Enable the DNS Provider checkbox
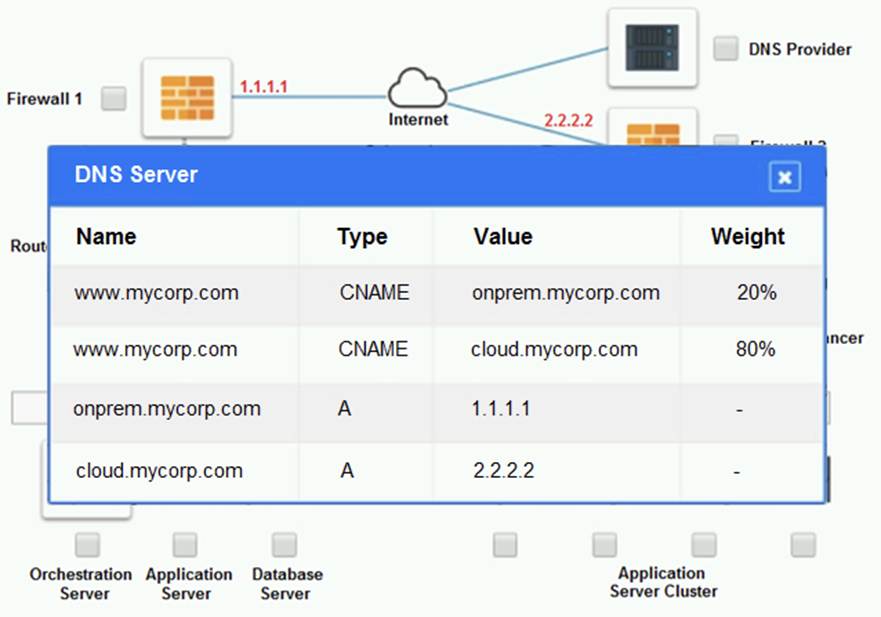881x617 pixels. pyautogui.click(x=724, y=47)
